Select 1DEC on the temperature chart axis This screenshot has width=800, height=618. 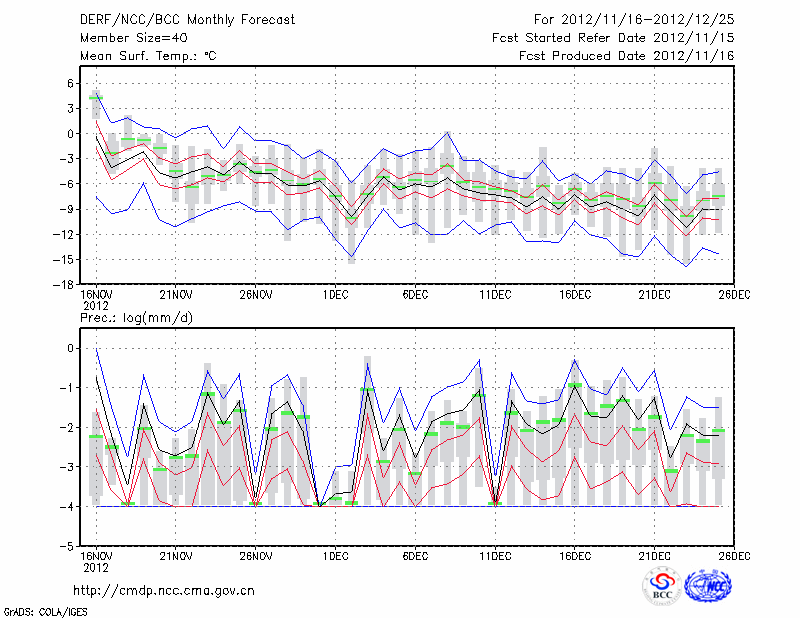point(335,295)
